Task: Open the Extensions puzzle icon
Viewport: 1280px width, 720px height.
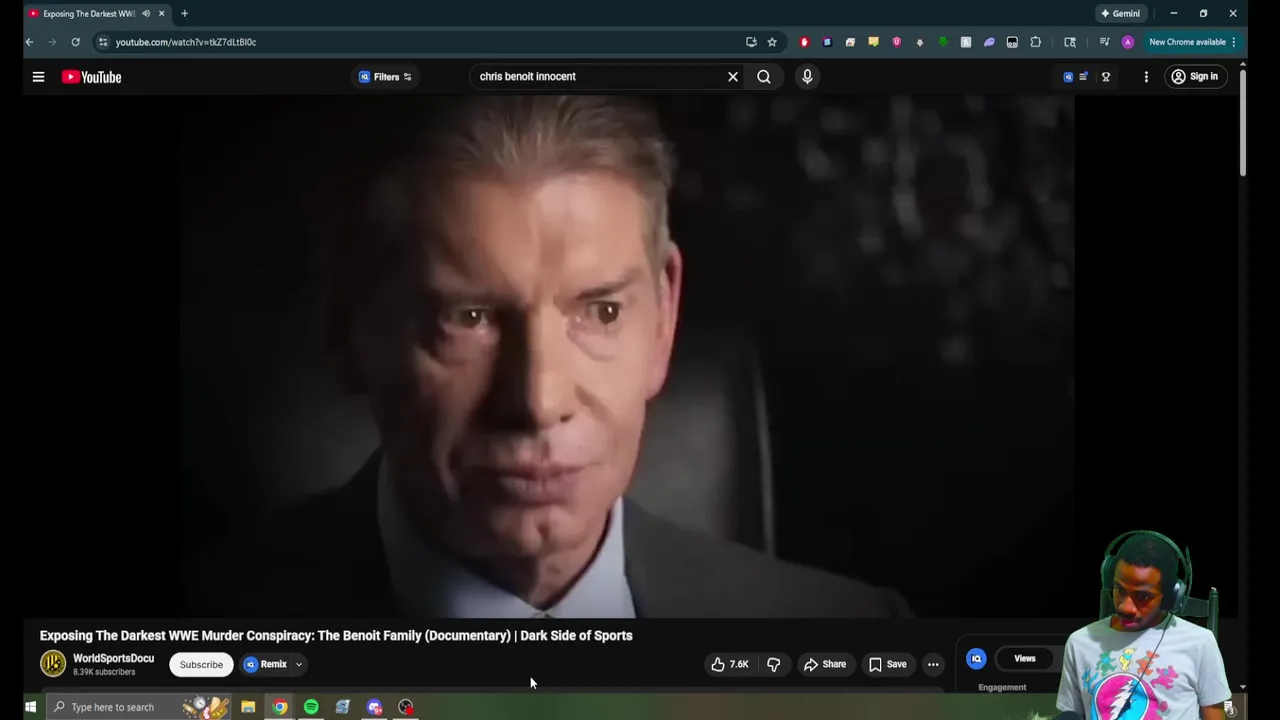Action: tap(1036, 42)
